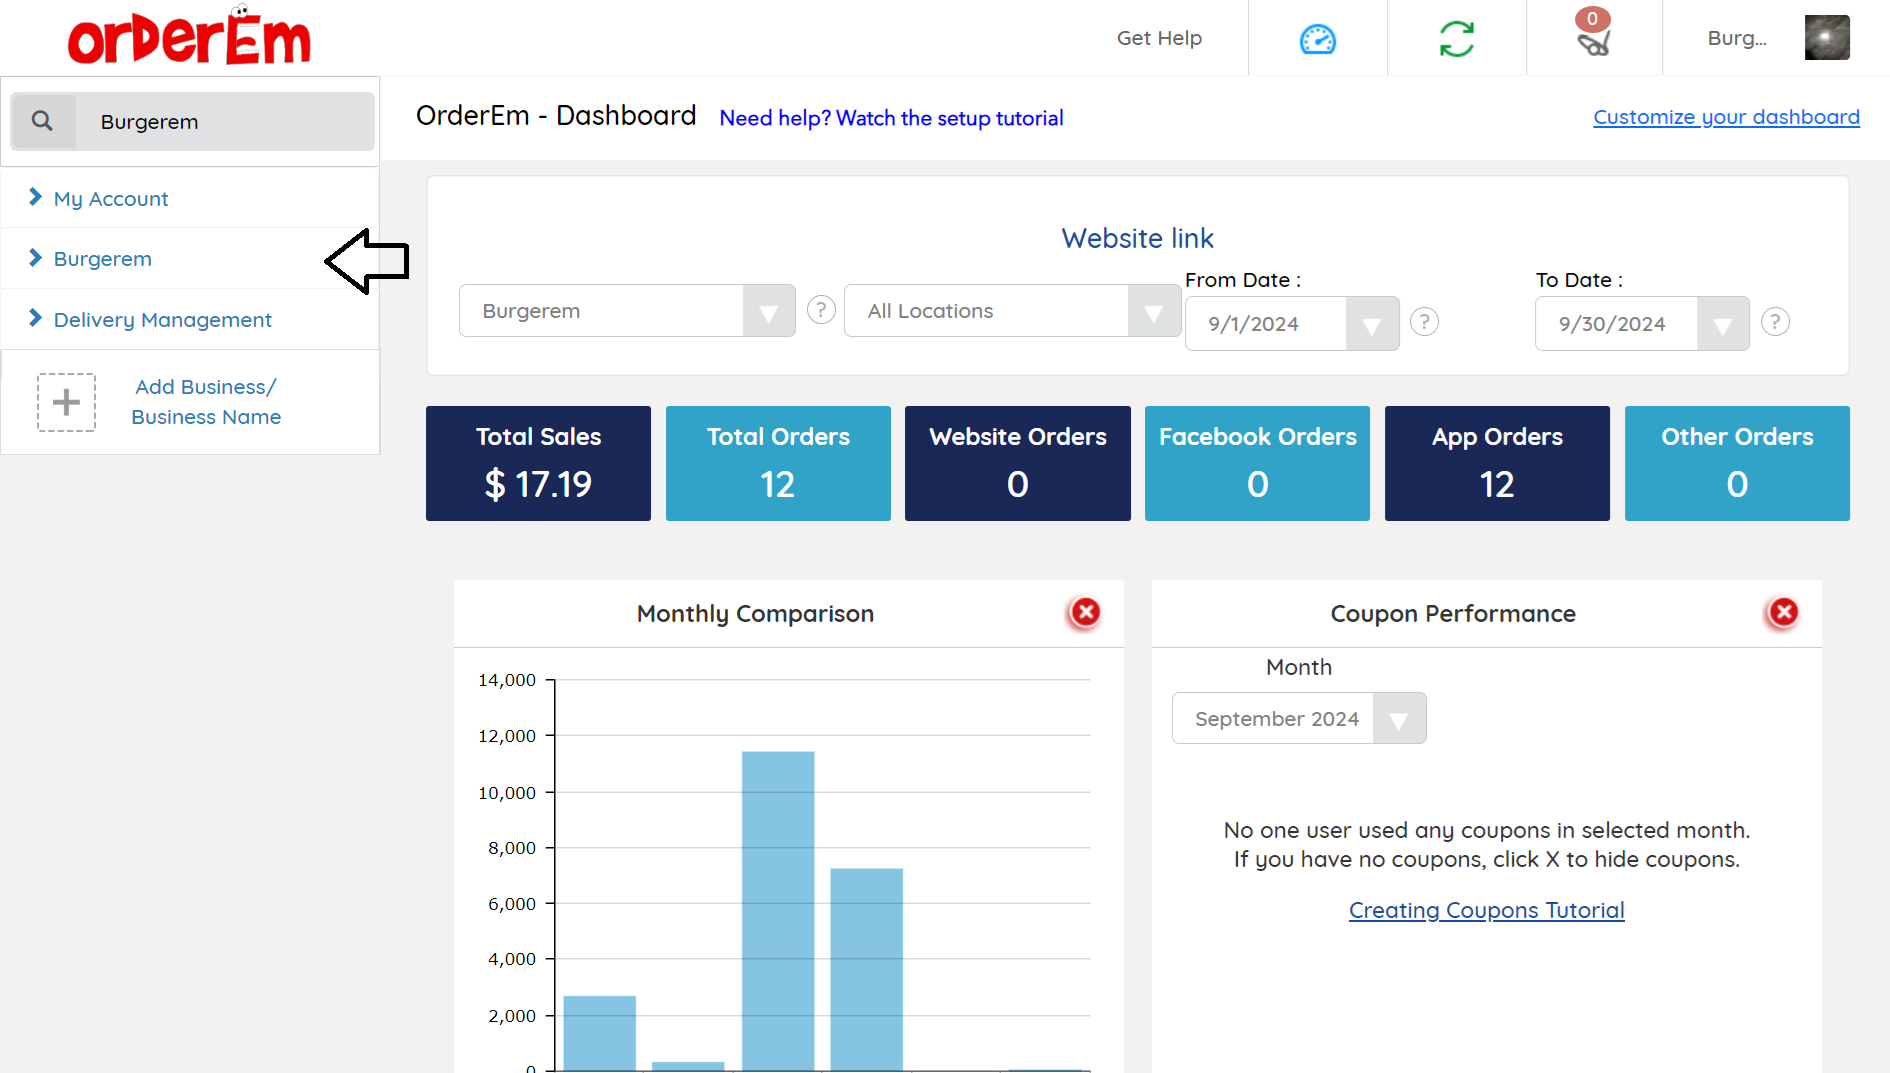The width and height of the screenshot is (1890, 1073).
Task: Open the Burgerem business dropdown
Action: click(768, 312)
